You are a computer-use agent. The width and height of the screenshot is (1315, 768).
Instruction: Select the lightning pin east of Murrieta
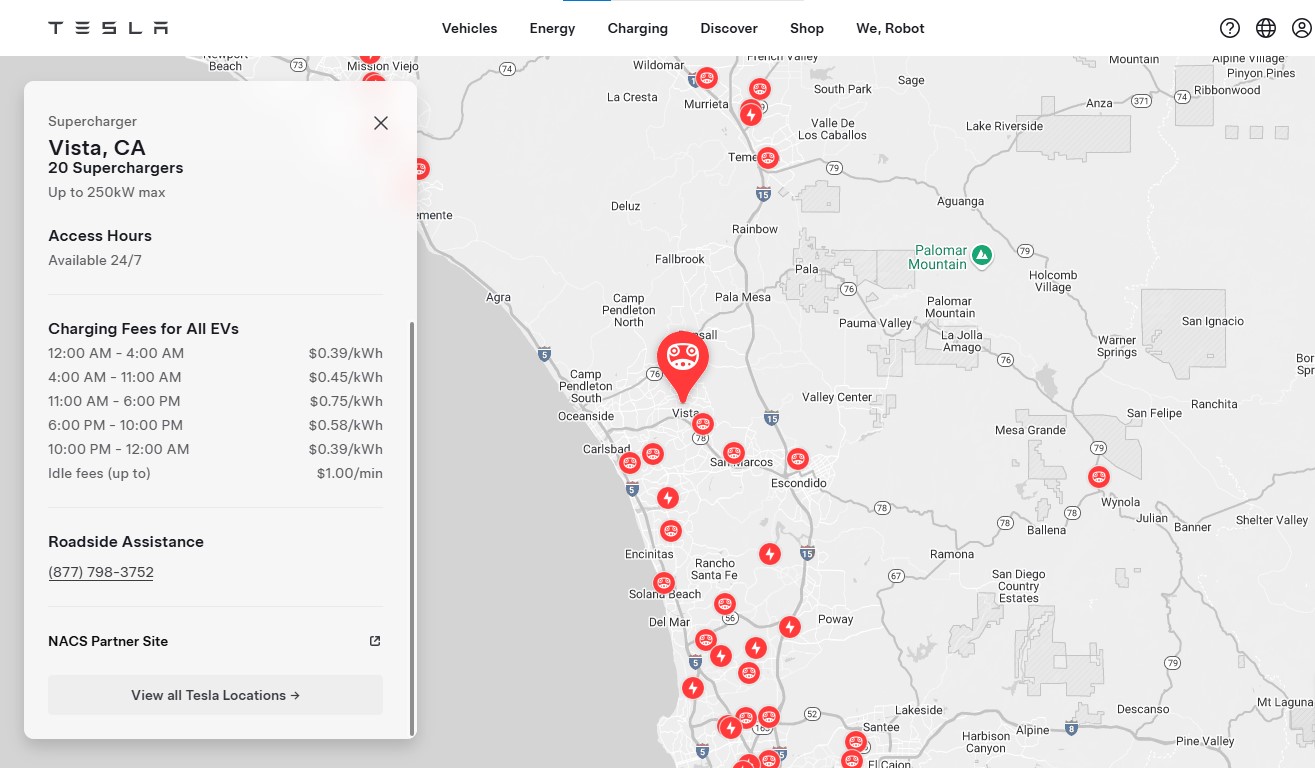pyautogui.click(x=751, y=115)
